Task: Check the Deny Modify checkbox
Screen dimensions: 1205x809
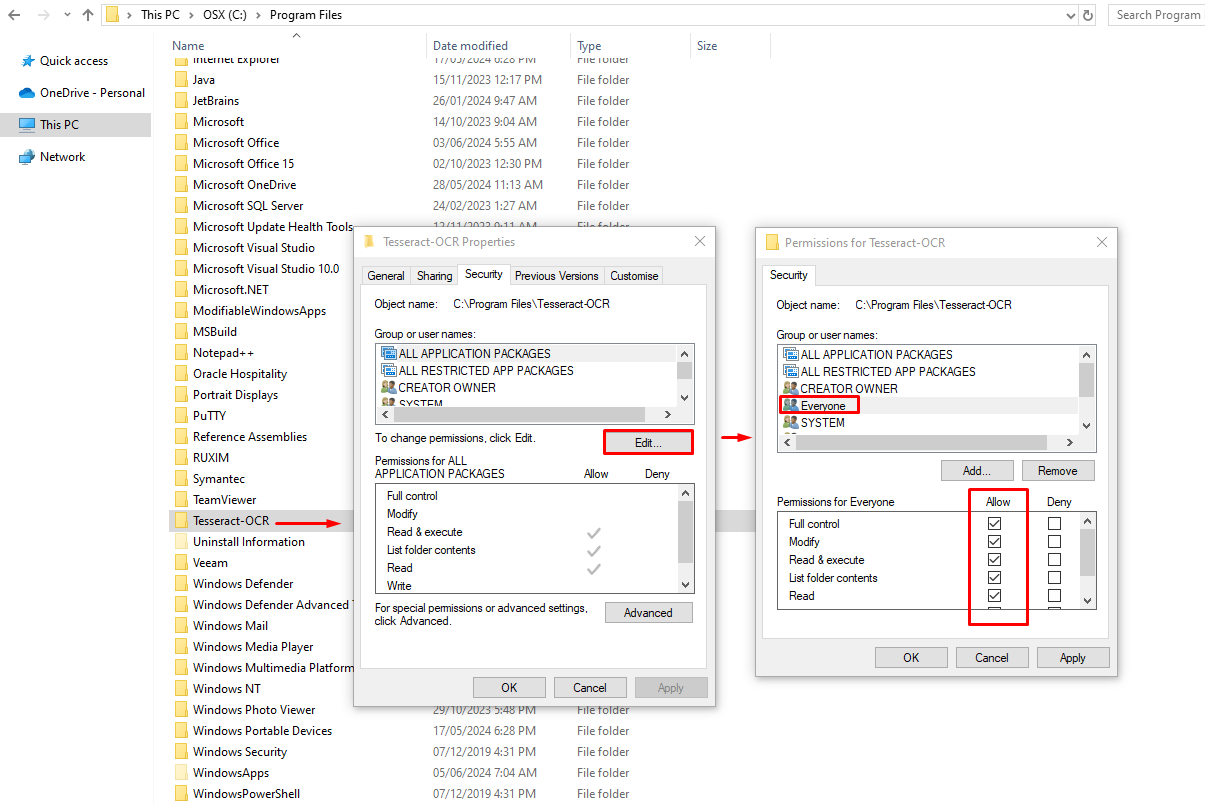Action: (x=1054, y=542)
